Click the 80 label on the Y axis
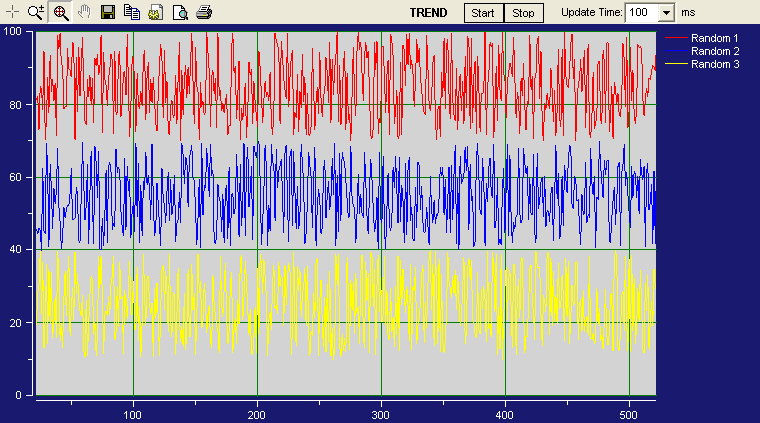The image size is (760, 423). (16, 104)
